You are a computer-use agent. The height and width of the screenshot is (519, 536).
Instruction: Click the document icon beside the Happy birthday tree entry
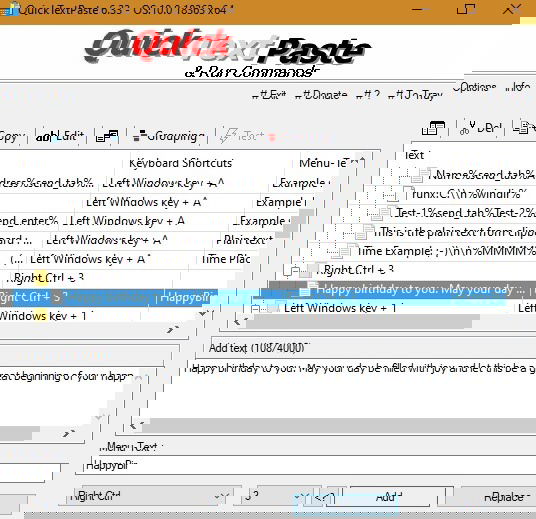click(x=305, y=291)
